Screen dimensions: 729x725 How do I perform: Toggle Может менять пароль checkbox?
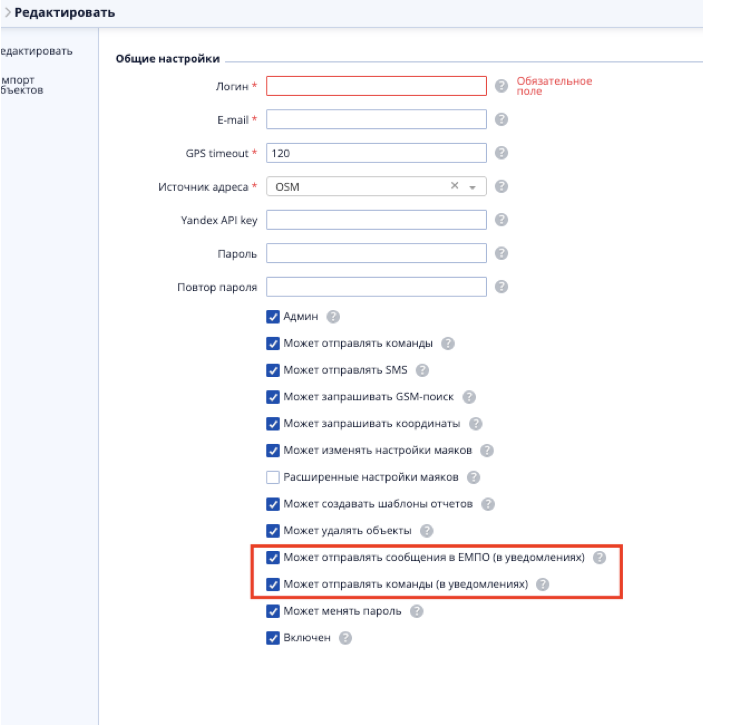pyautogui.click(x=273, y=611)
